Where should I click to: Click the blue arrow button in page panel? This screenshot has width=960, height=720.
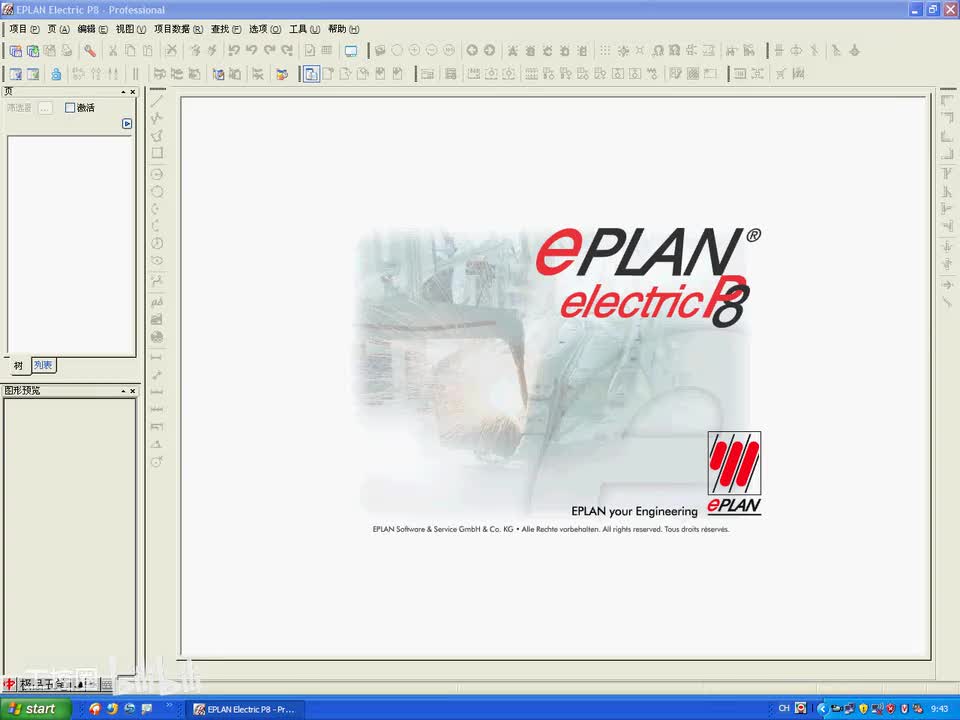click(x=127, y=124)
